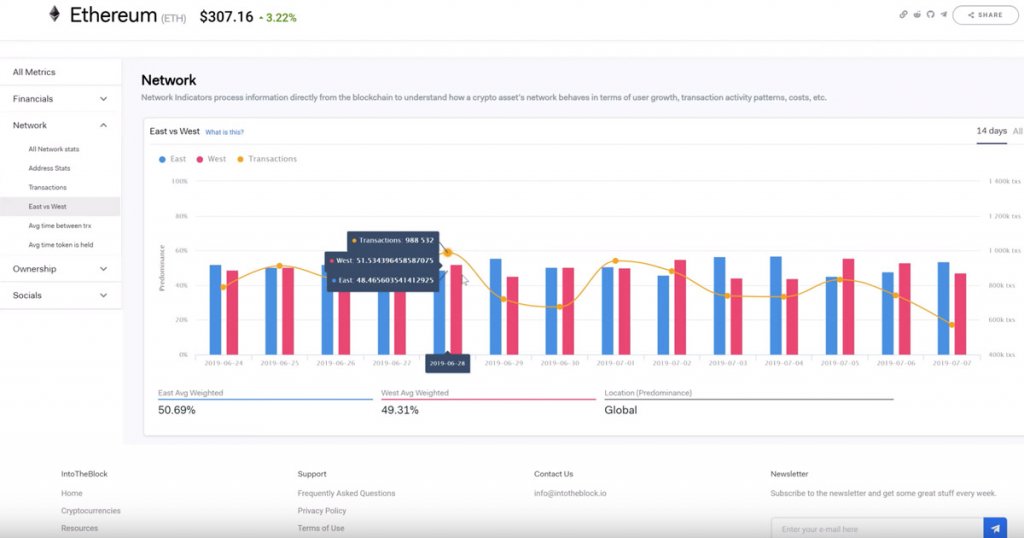Click the West Avg Weighted 49.31% value
This screenshot has width=1024, height=538.
point(400,410)
